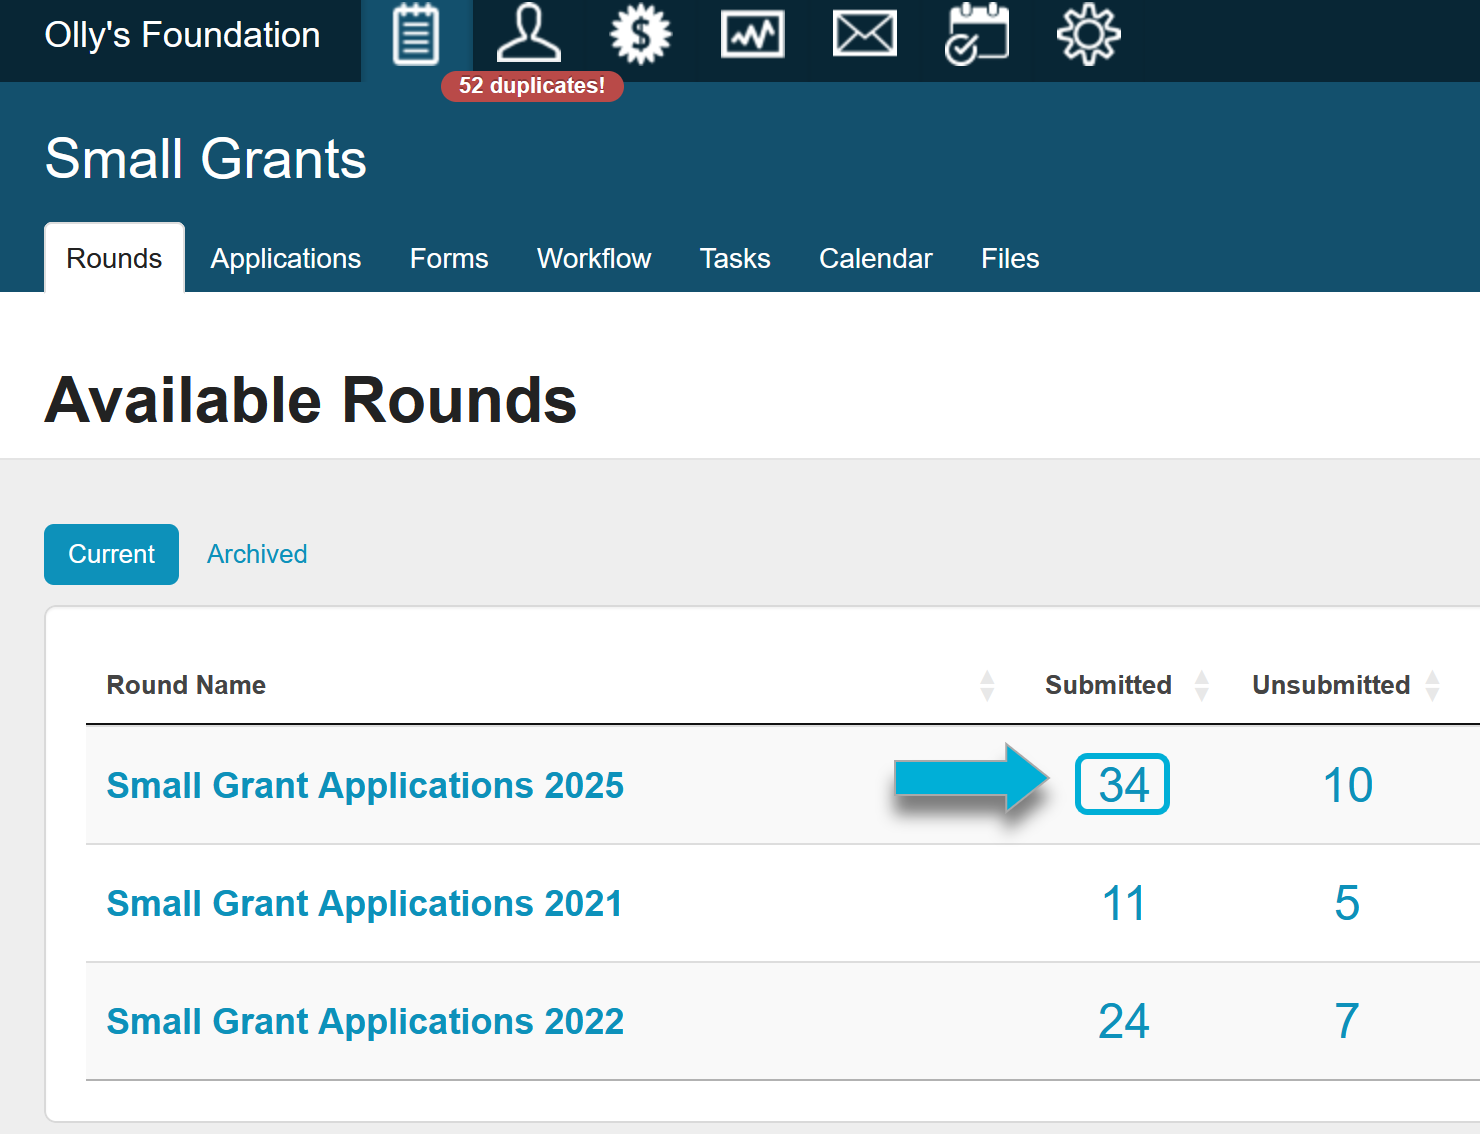Screen dimensions: 1480x1134
Task: Click Olly's Foundation header title
Action: [x=182, y=36]
